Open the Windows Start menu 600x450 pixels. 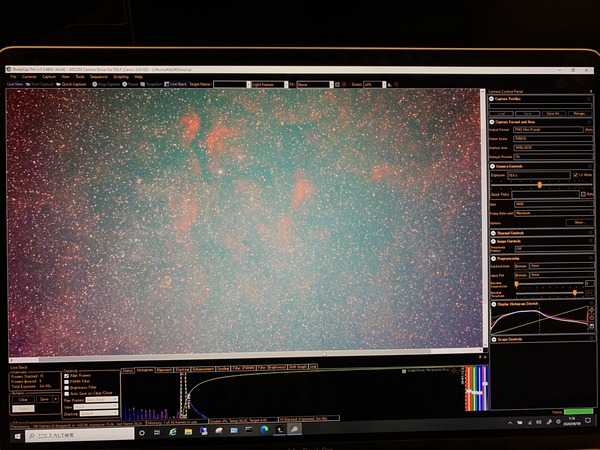coord(18,436)
